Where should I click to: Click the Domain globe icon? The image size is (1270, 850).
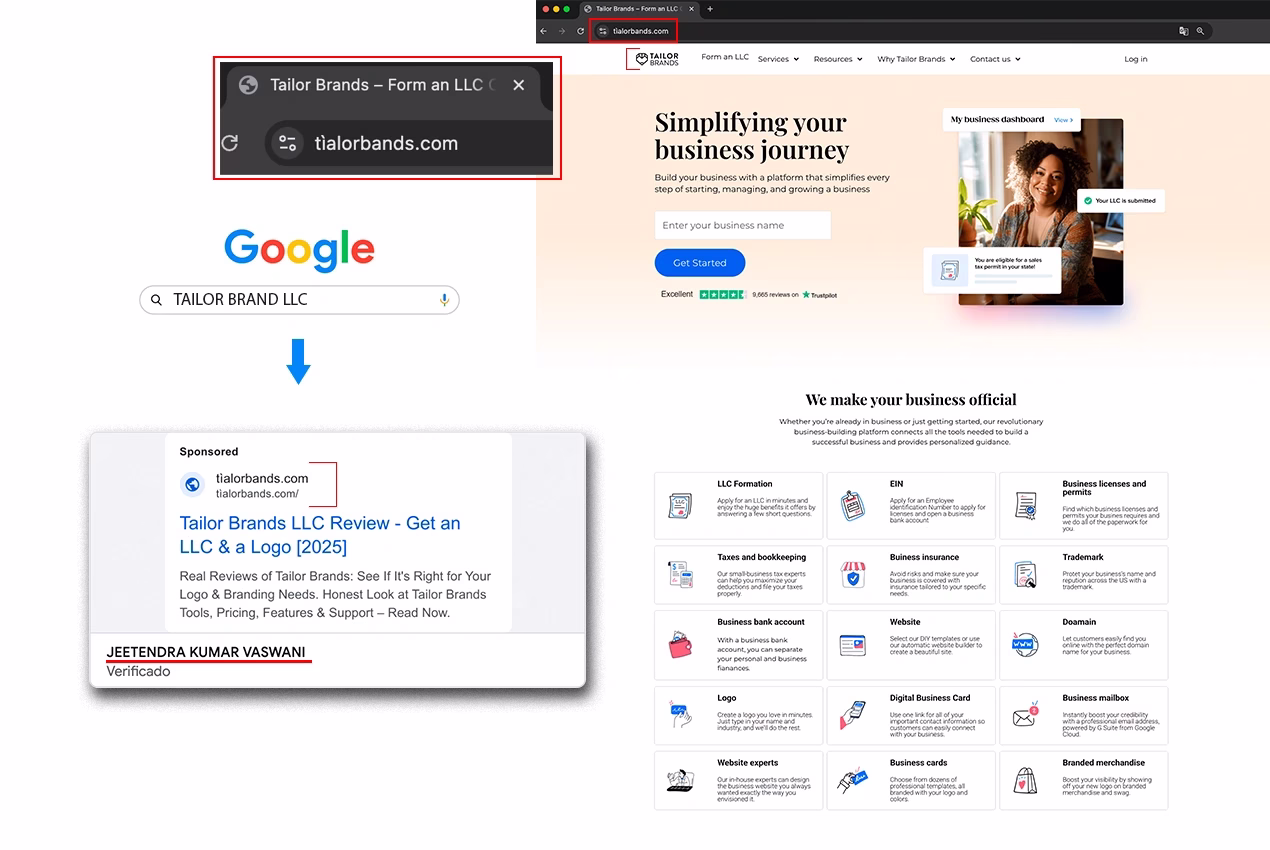[1025, 645]
